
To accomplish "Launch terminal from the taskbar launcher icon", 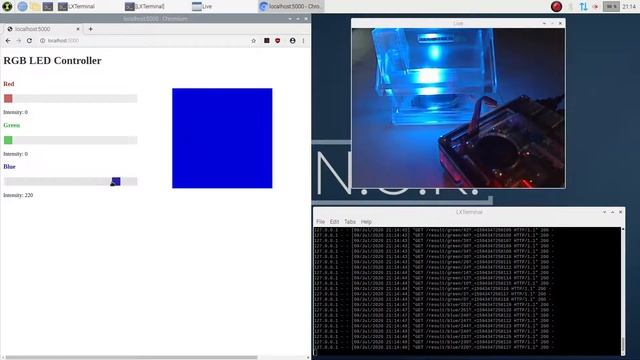I will point(48,6).
